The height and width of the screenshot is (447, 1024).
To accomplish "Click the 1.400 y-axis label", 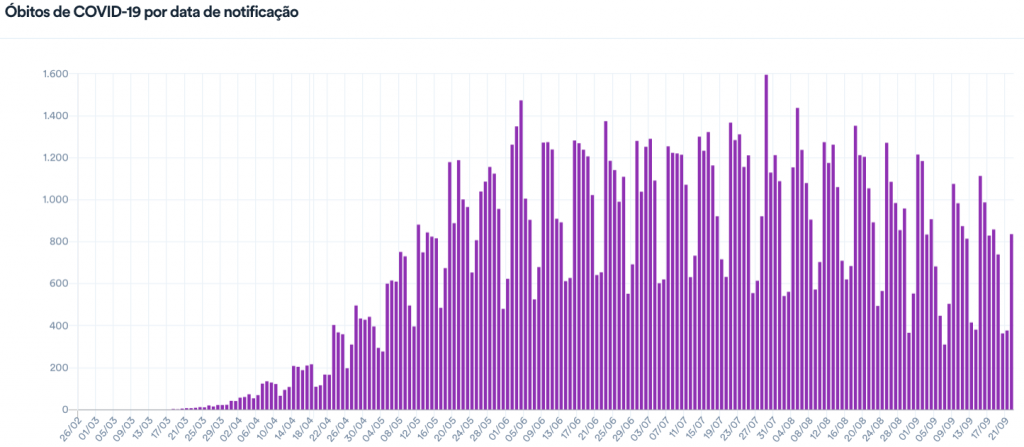I will pos(54,116).
